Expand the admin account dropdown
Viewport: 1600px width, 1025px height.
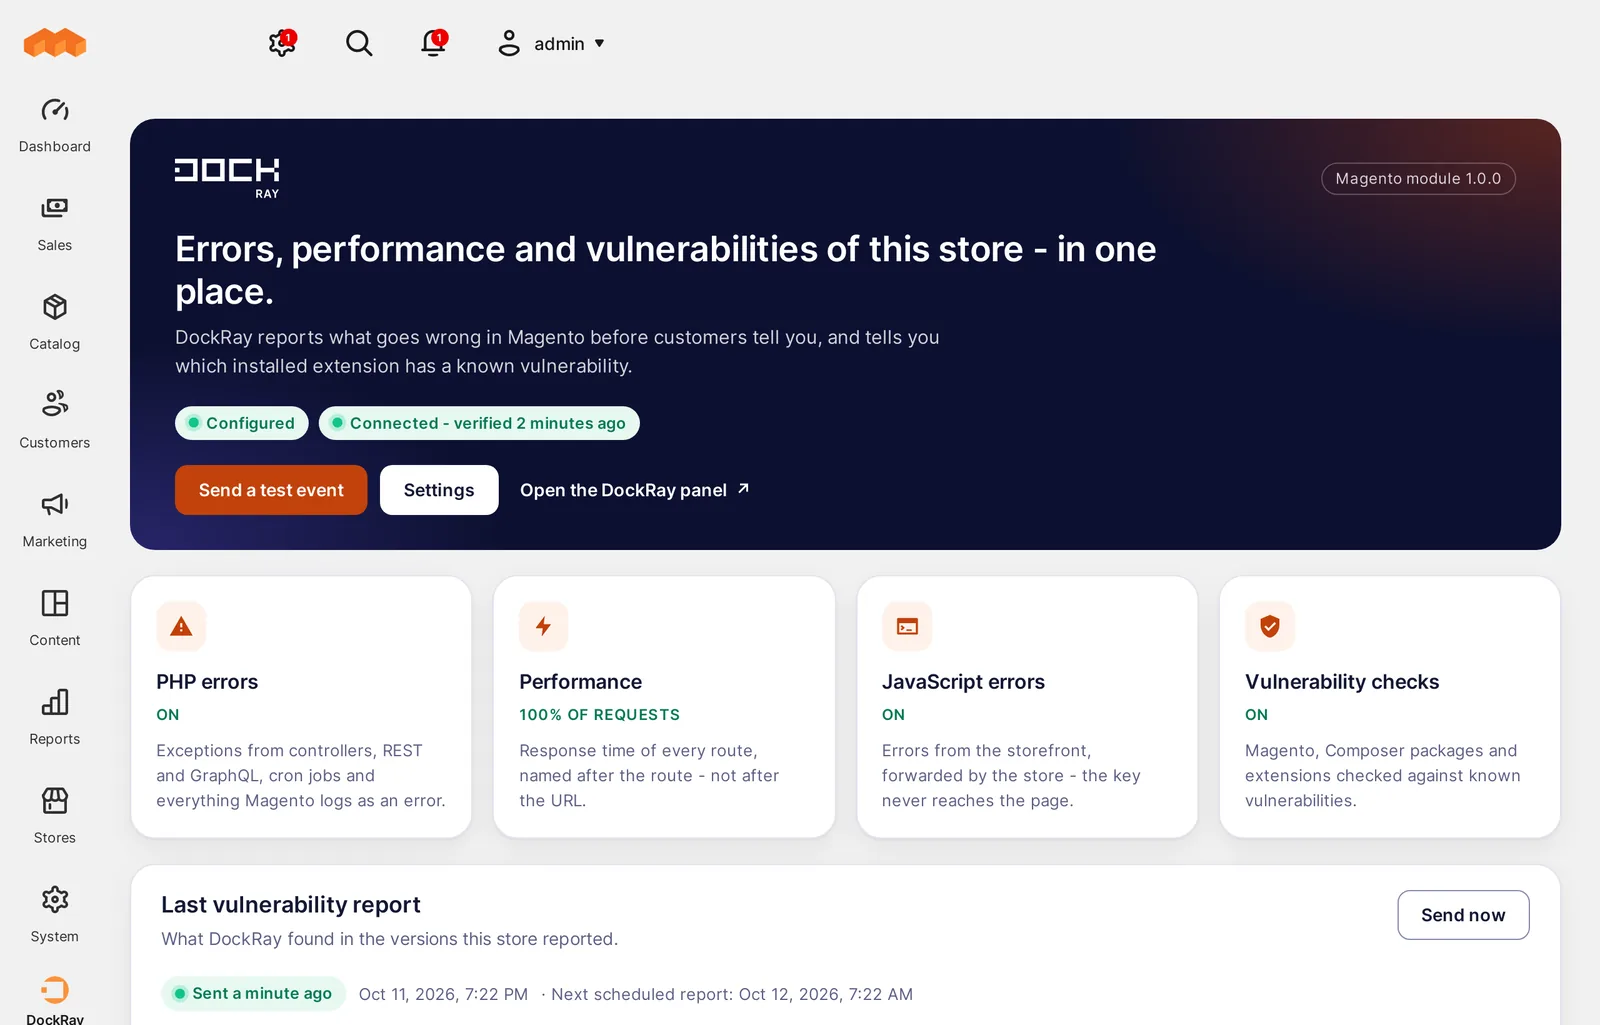click(551, 43)
